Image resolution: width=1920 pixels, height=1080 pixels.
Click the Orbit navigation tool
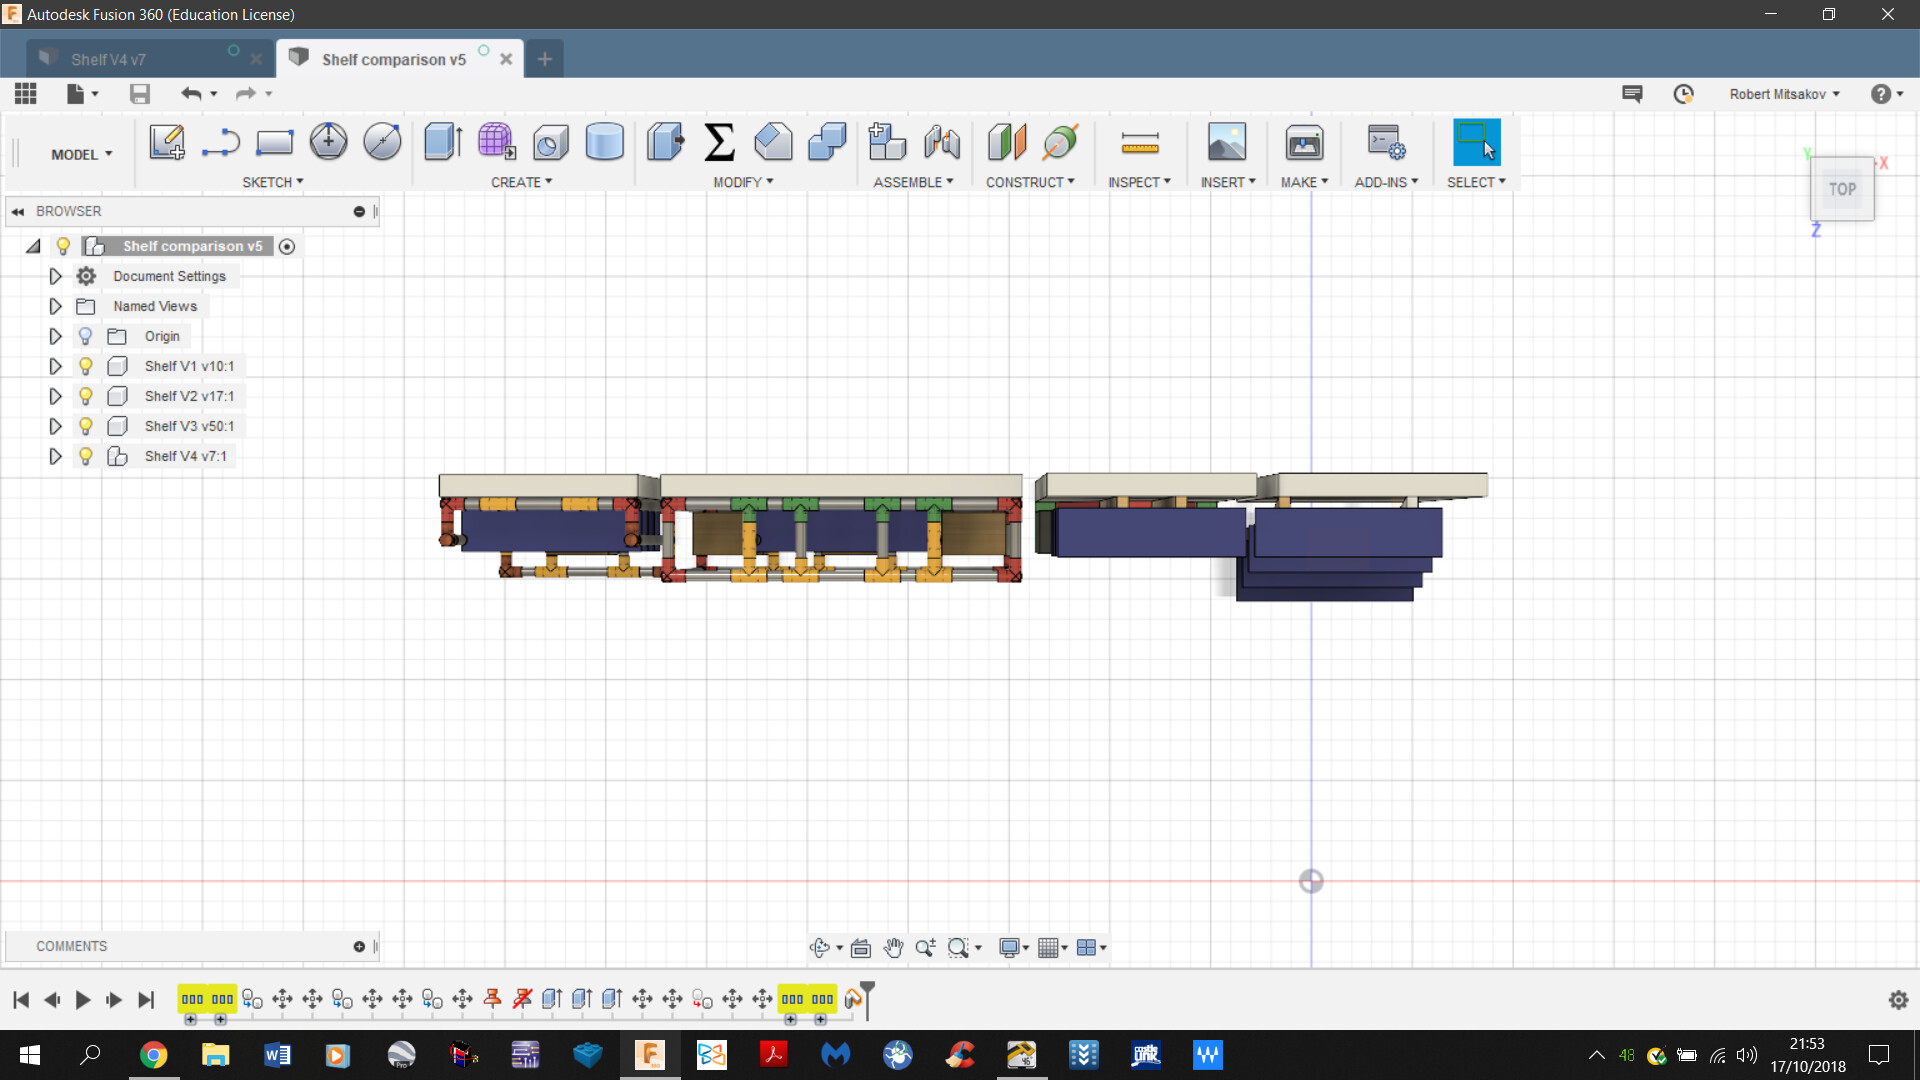820,947
